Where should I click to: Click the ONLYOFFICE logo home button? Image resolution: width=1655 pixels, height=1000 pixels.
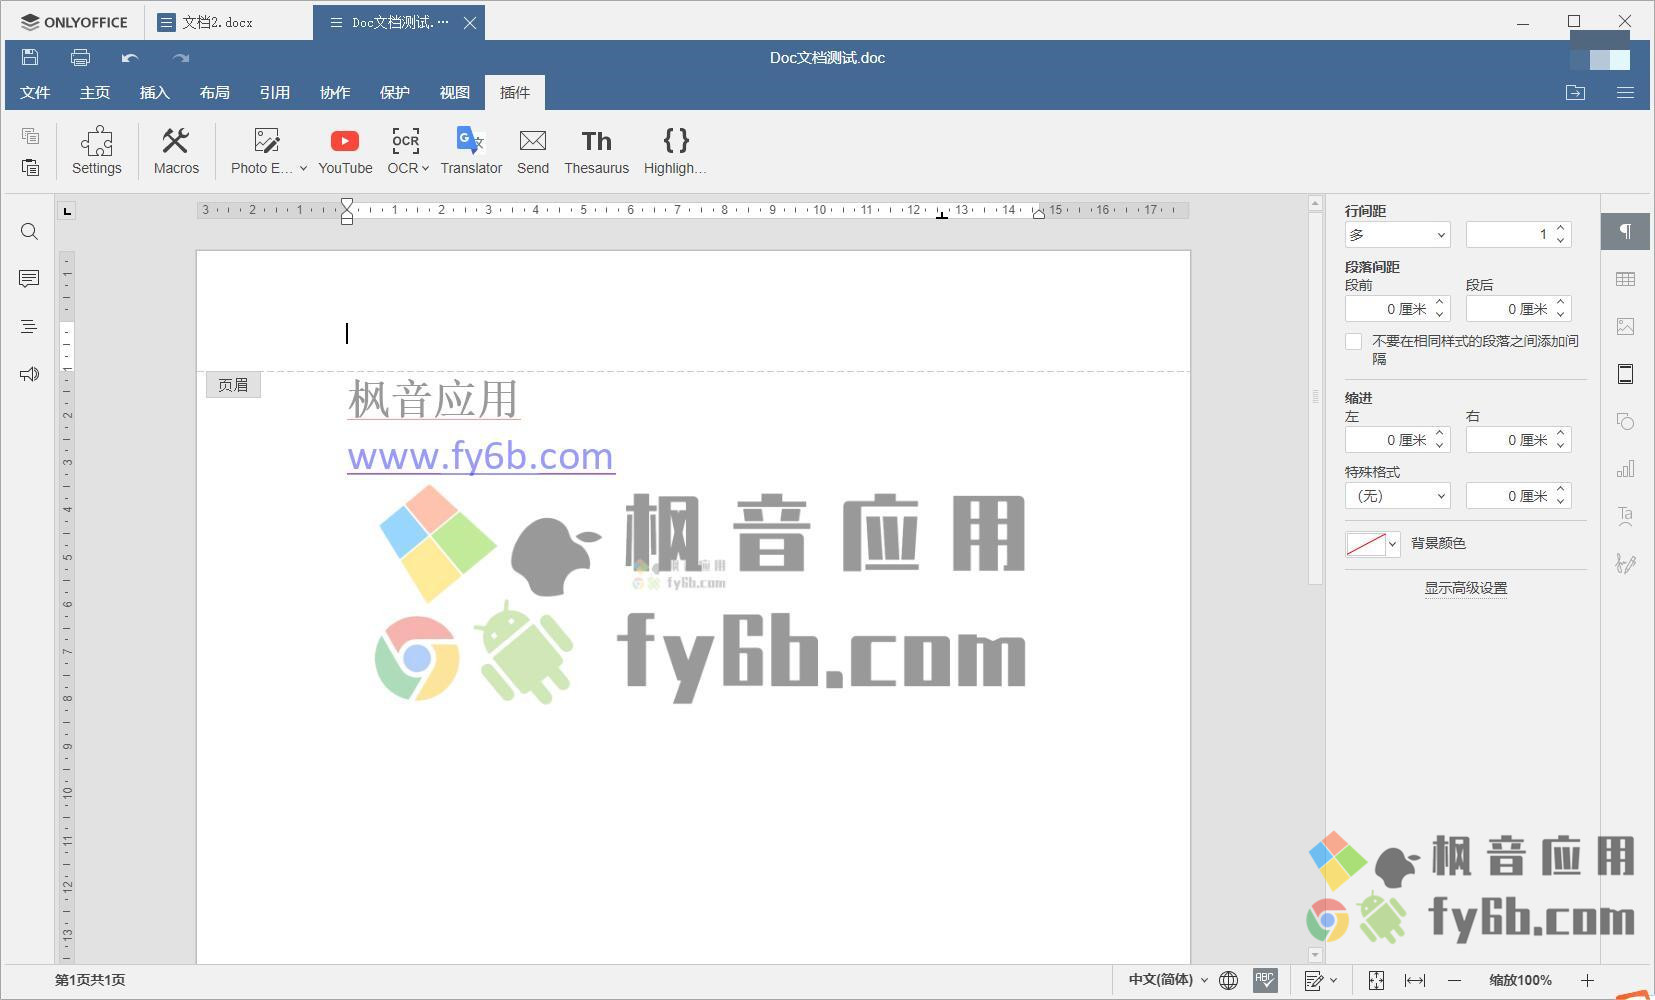(x=75, y=22)
